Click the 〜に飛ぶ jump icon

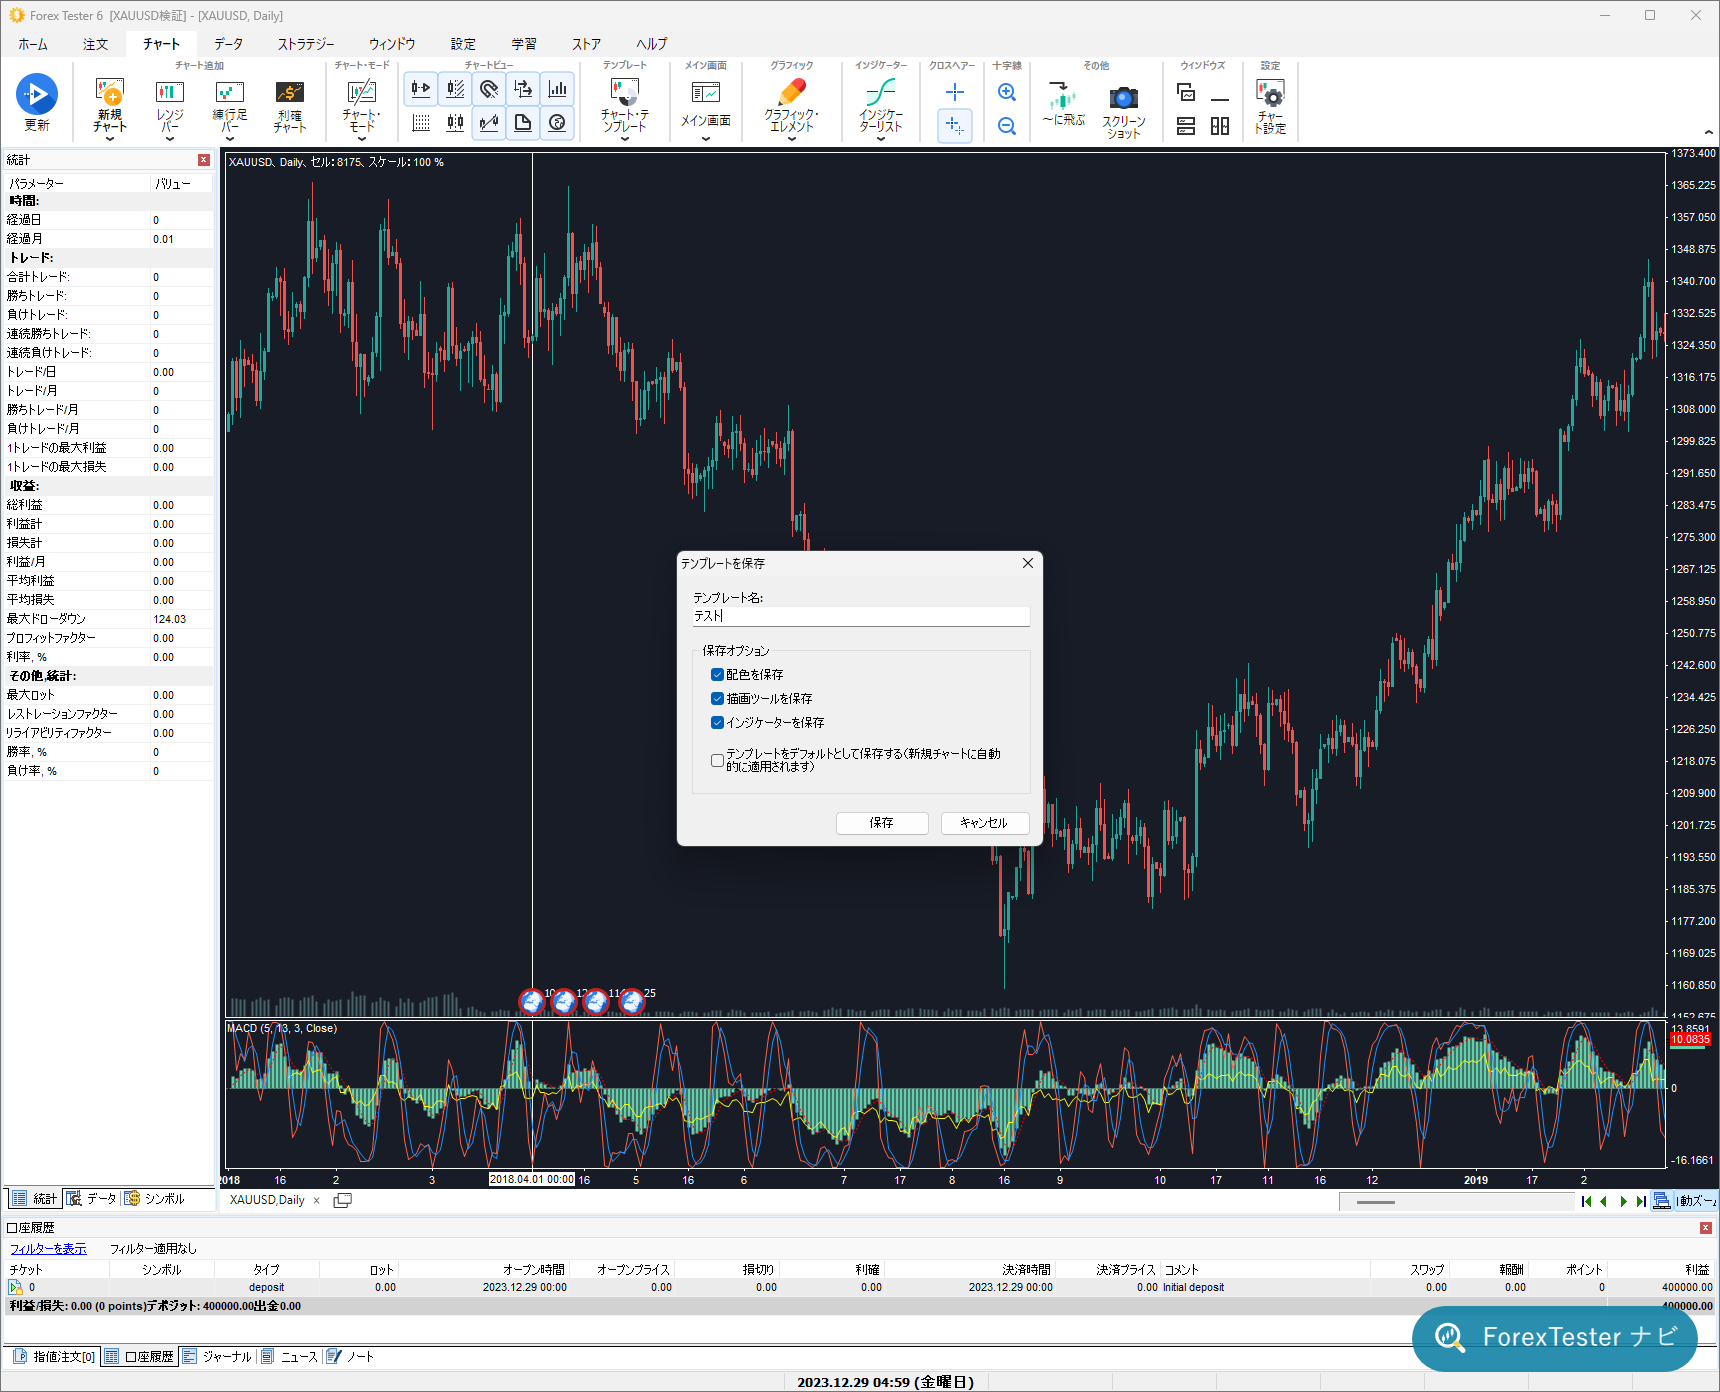1062,95
